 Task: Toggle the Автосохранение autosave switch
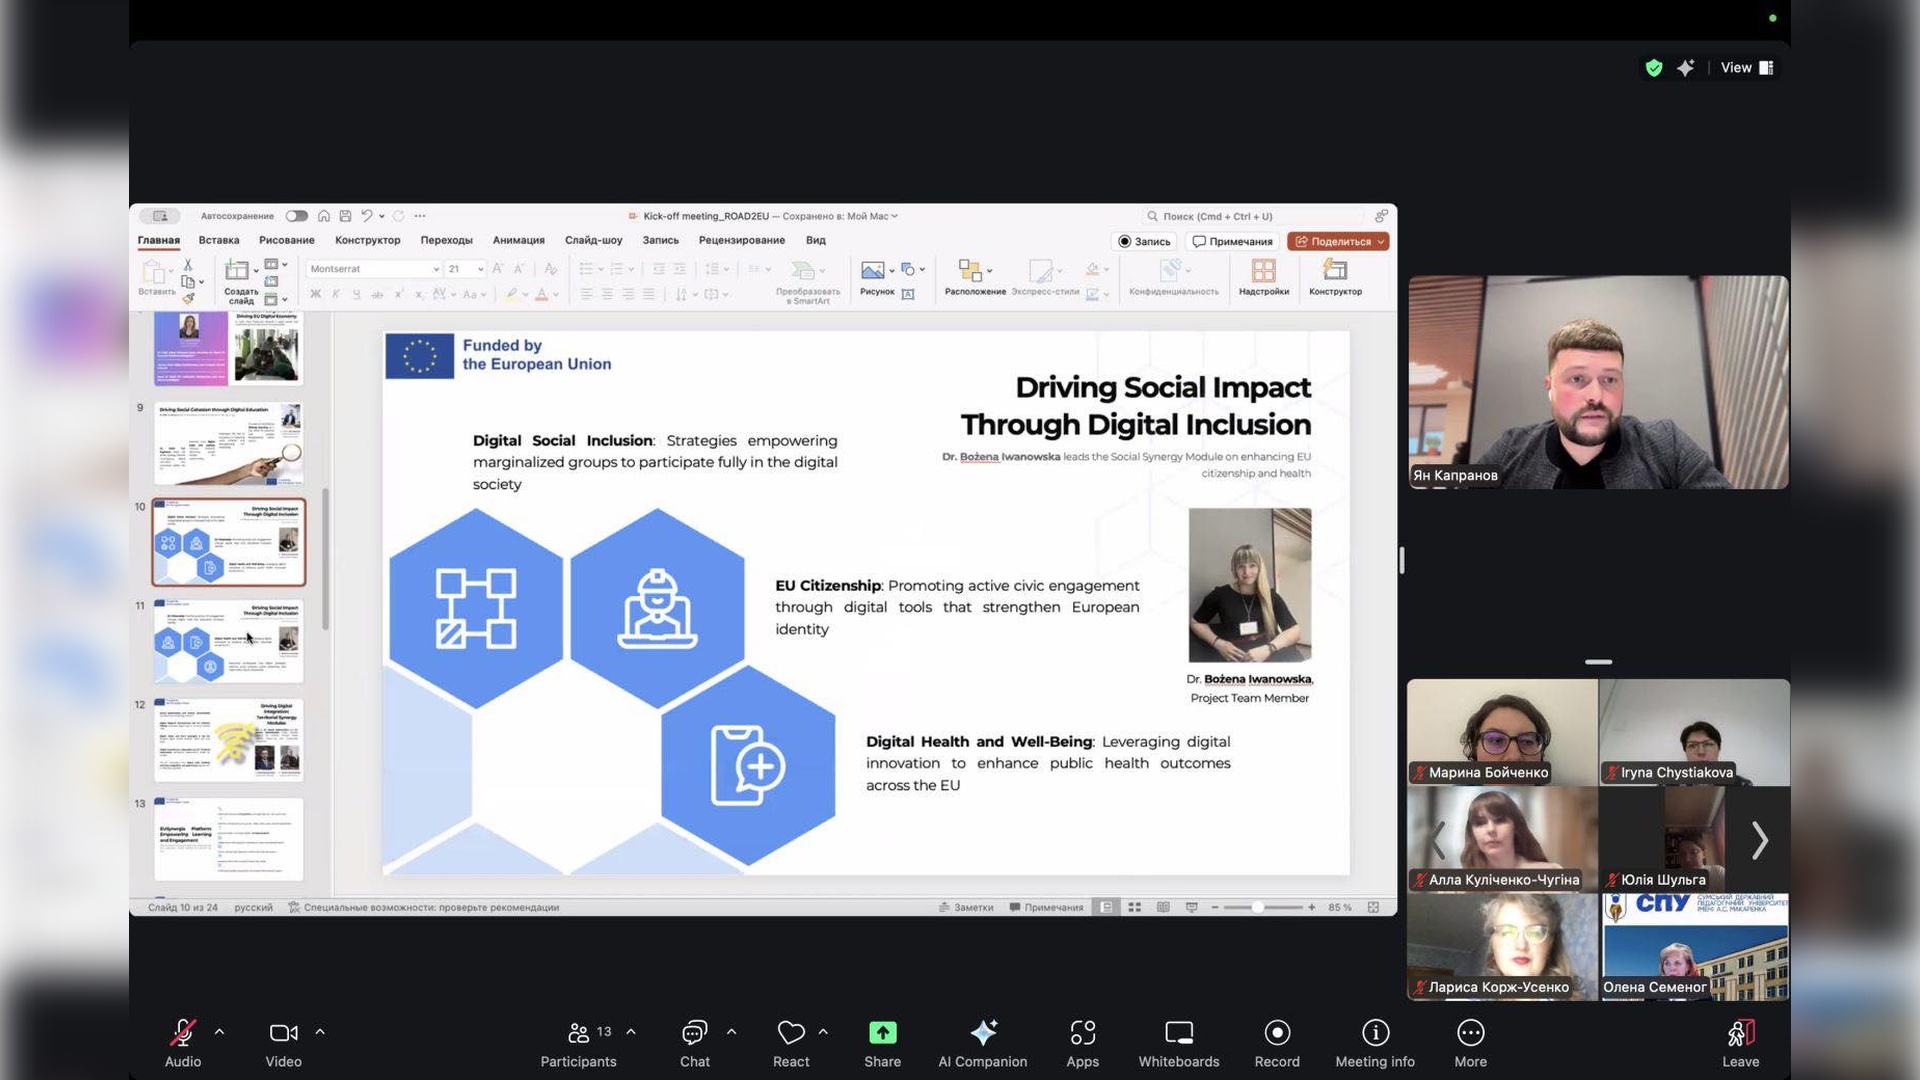pos(296,216)
